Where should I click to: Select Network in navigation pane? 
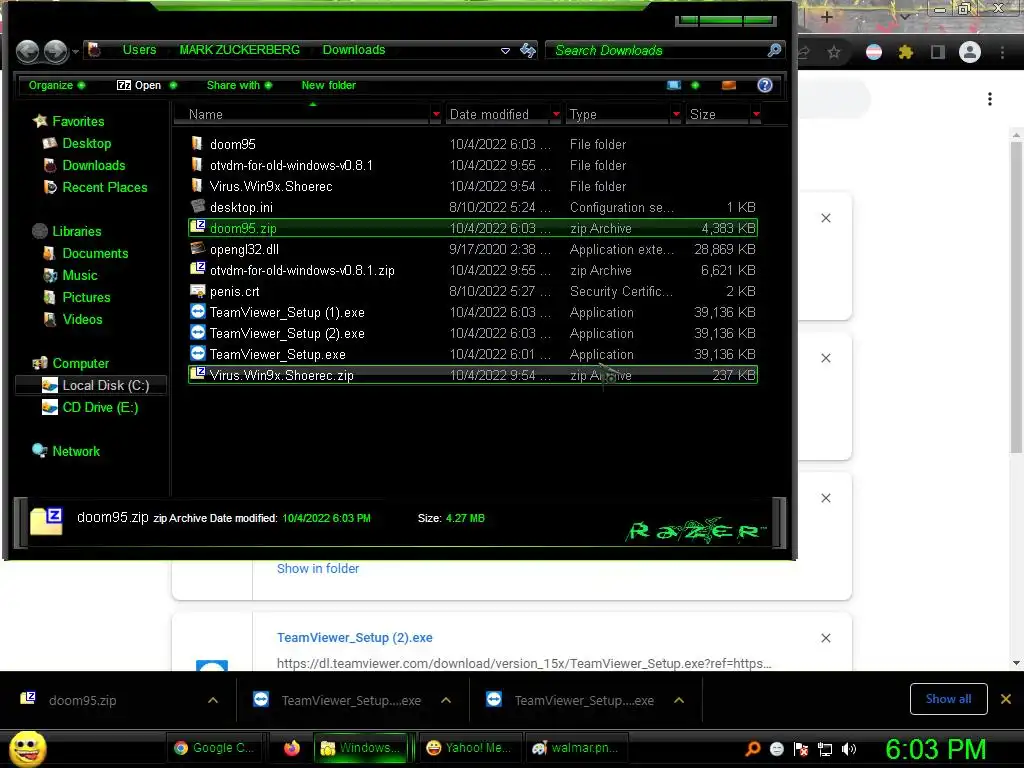[x=76, y=451]
